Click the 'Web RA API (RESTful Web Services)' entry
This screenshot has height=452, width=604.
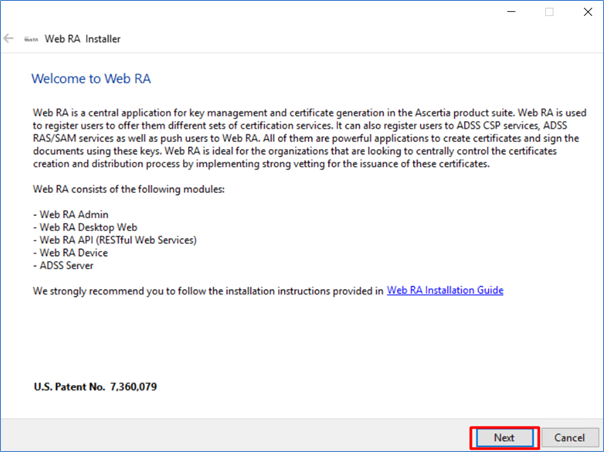[115, 240]
